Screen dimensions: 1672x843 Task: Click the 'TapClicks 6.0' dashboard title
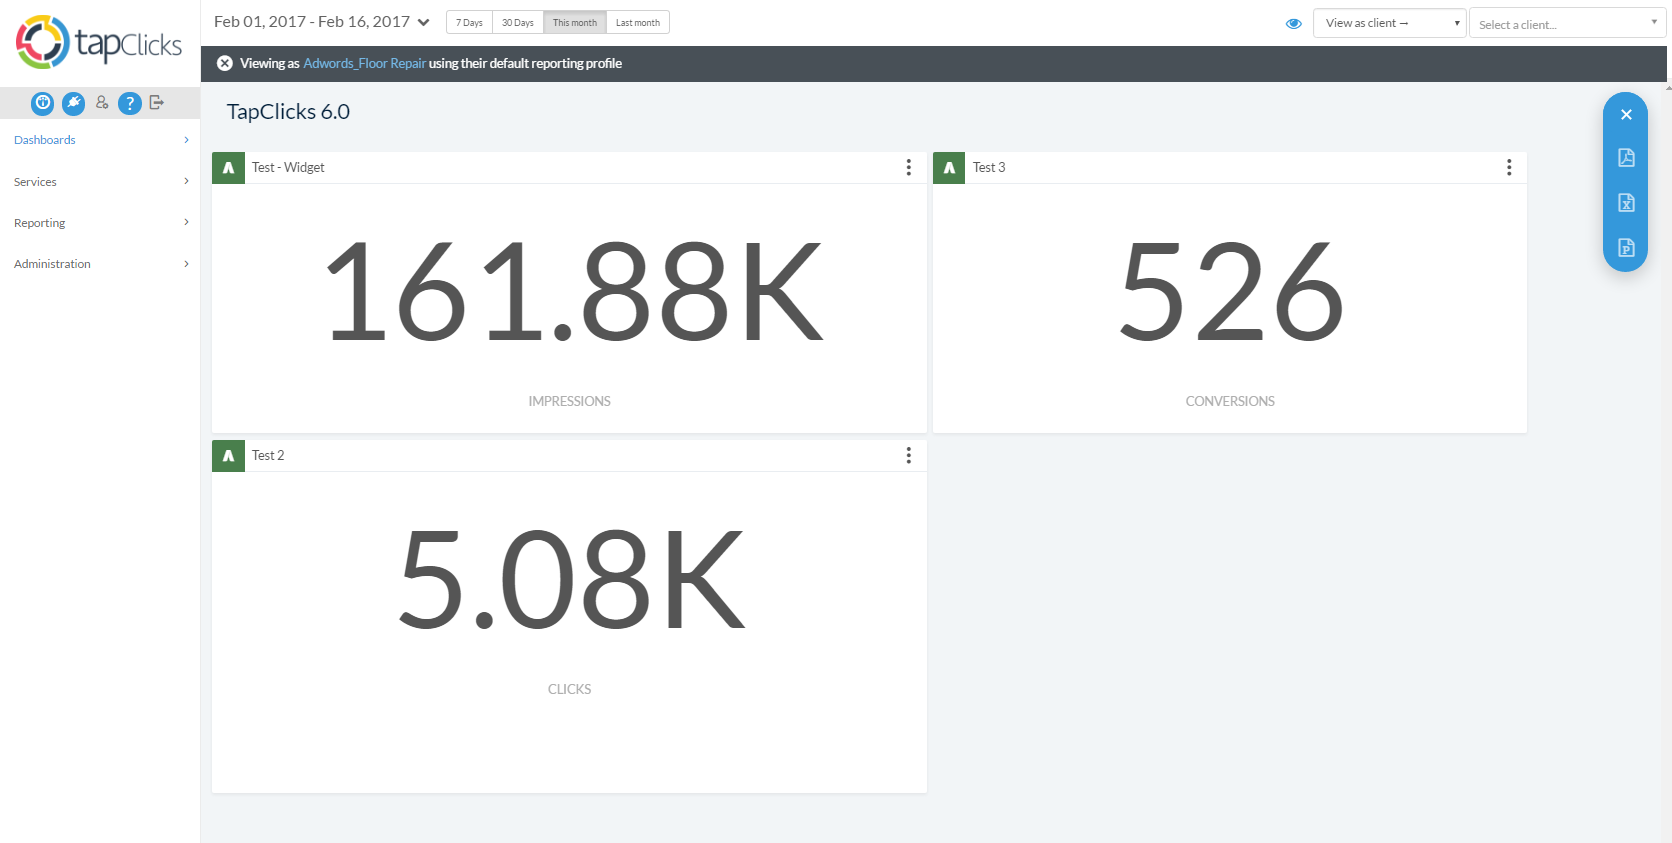(288, 112)
